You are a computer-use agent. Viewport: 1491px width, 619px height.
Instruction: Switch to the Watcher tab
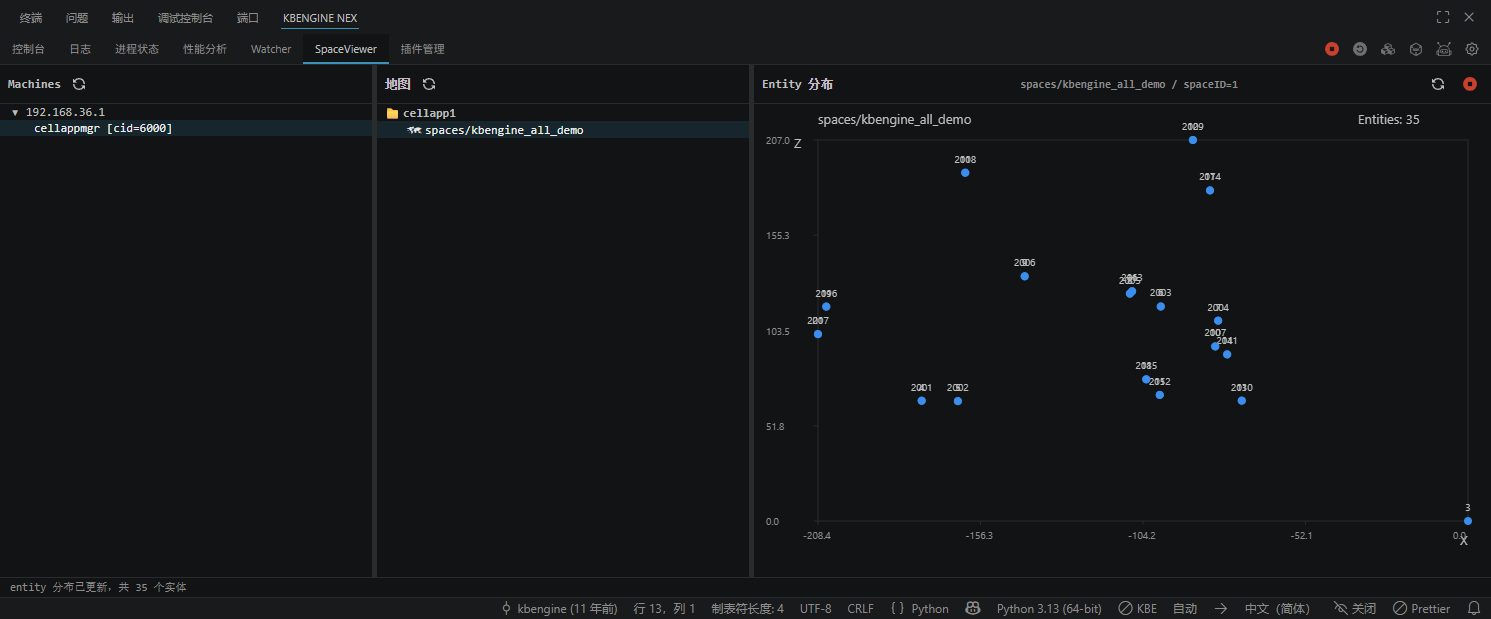(x=271, y=49)
